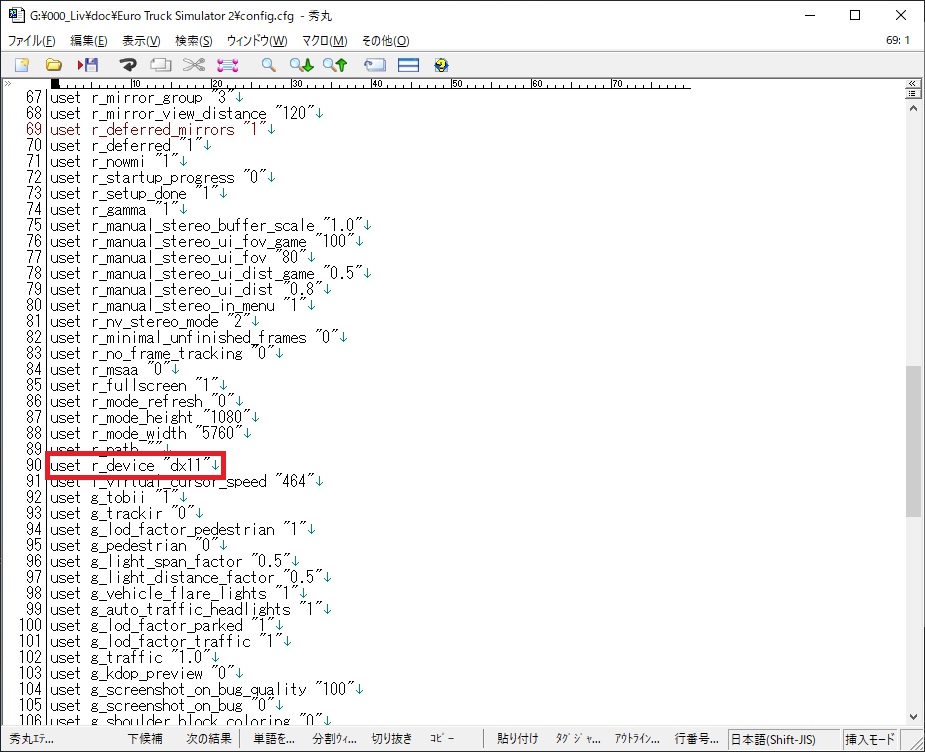This screenshot has height=752, width=925.
Task: Open the ウィンドウ(W) menu
Action: tap(257, 41)
